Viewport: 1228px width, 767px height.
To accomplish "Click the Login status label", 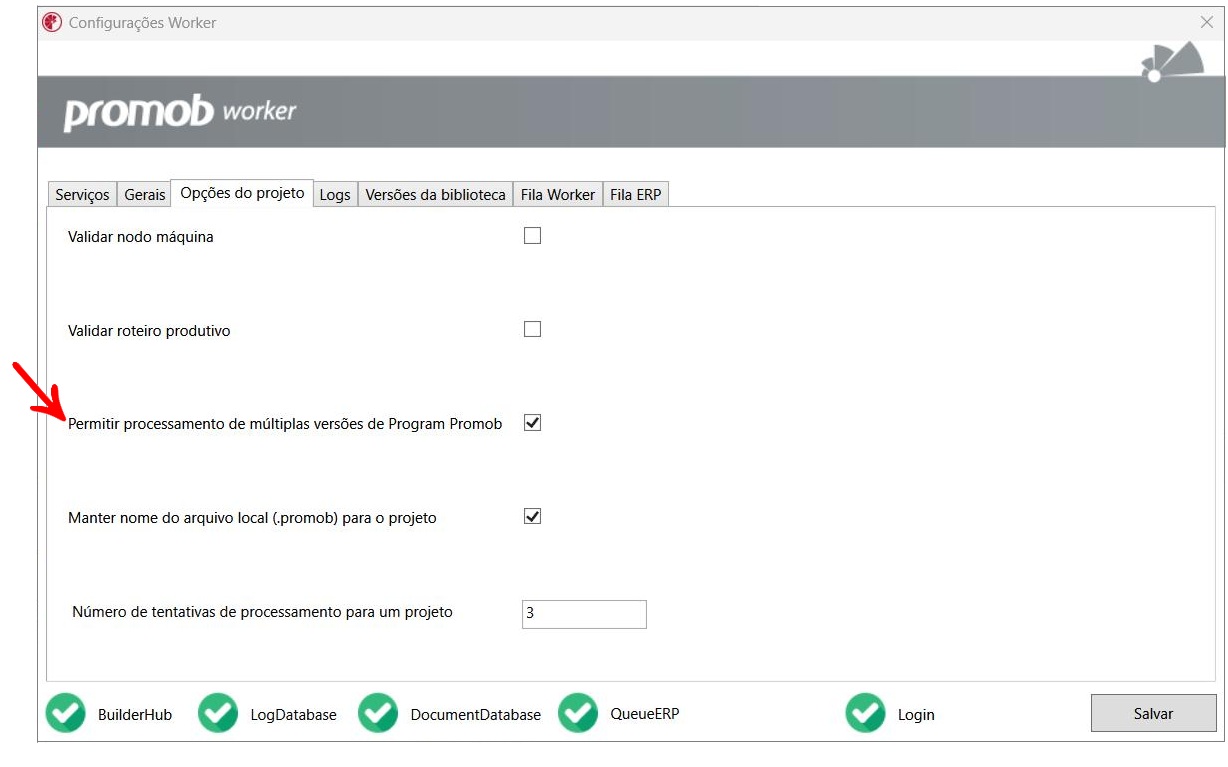I will point(916,715).
